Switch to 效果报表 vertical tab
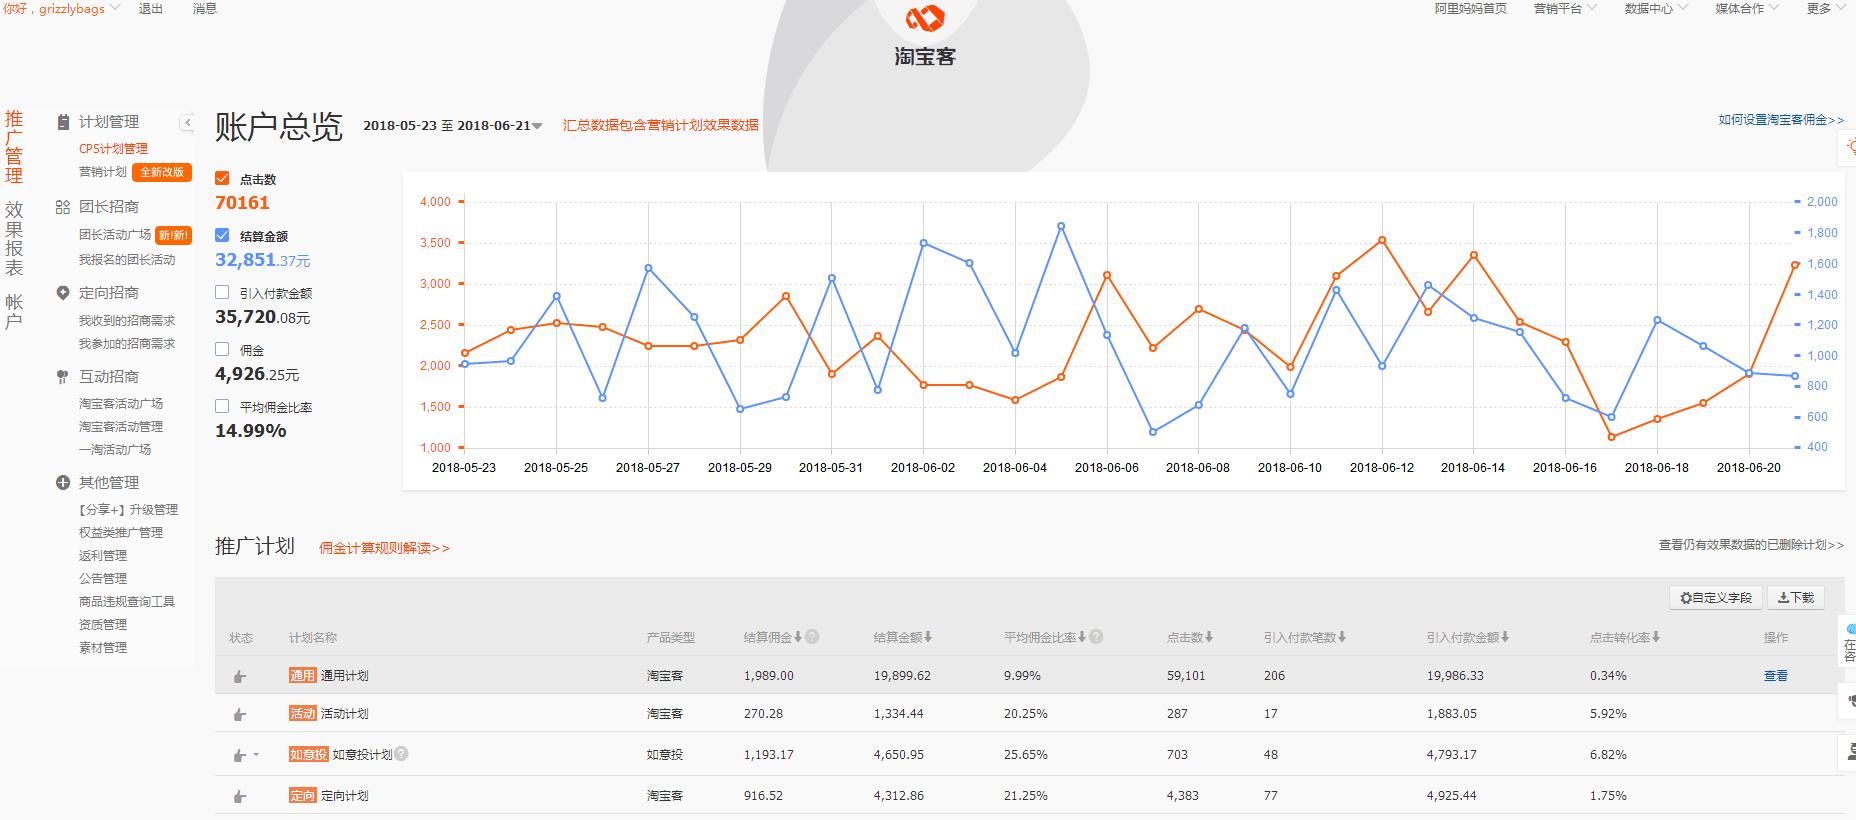This screenshot has height=820, width=1856. click(x=14, y=238)
